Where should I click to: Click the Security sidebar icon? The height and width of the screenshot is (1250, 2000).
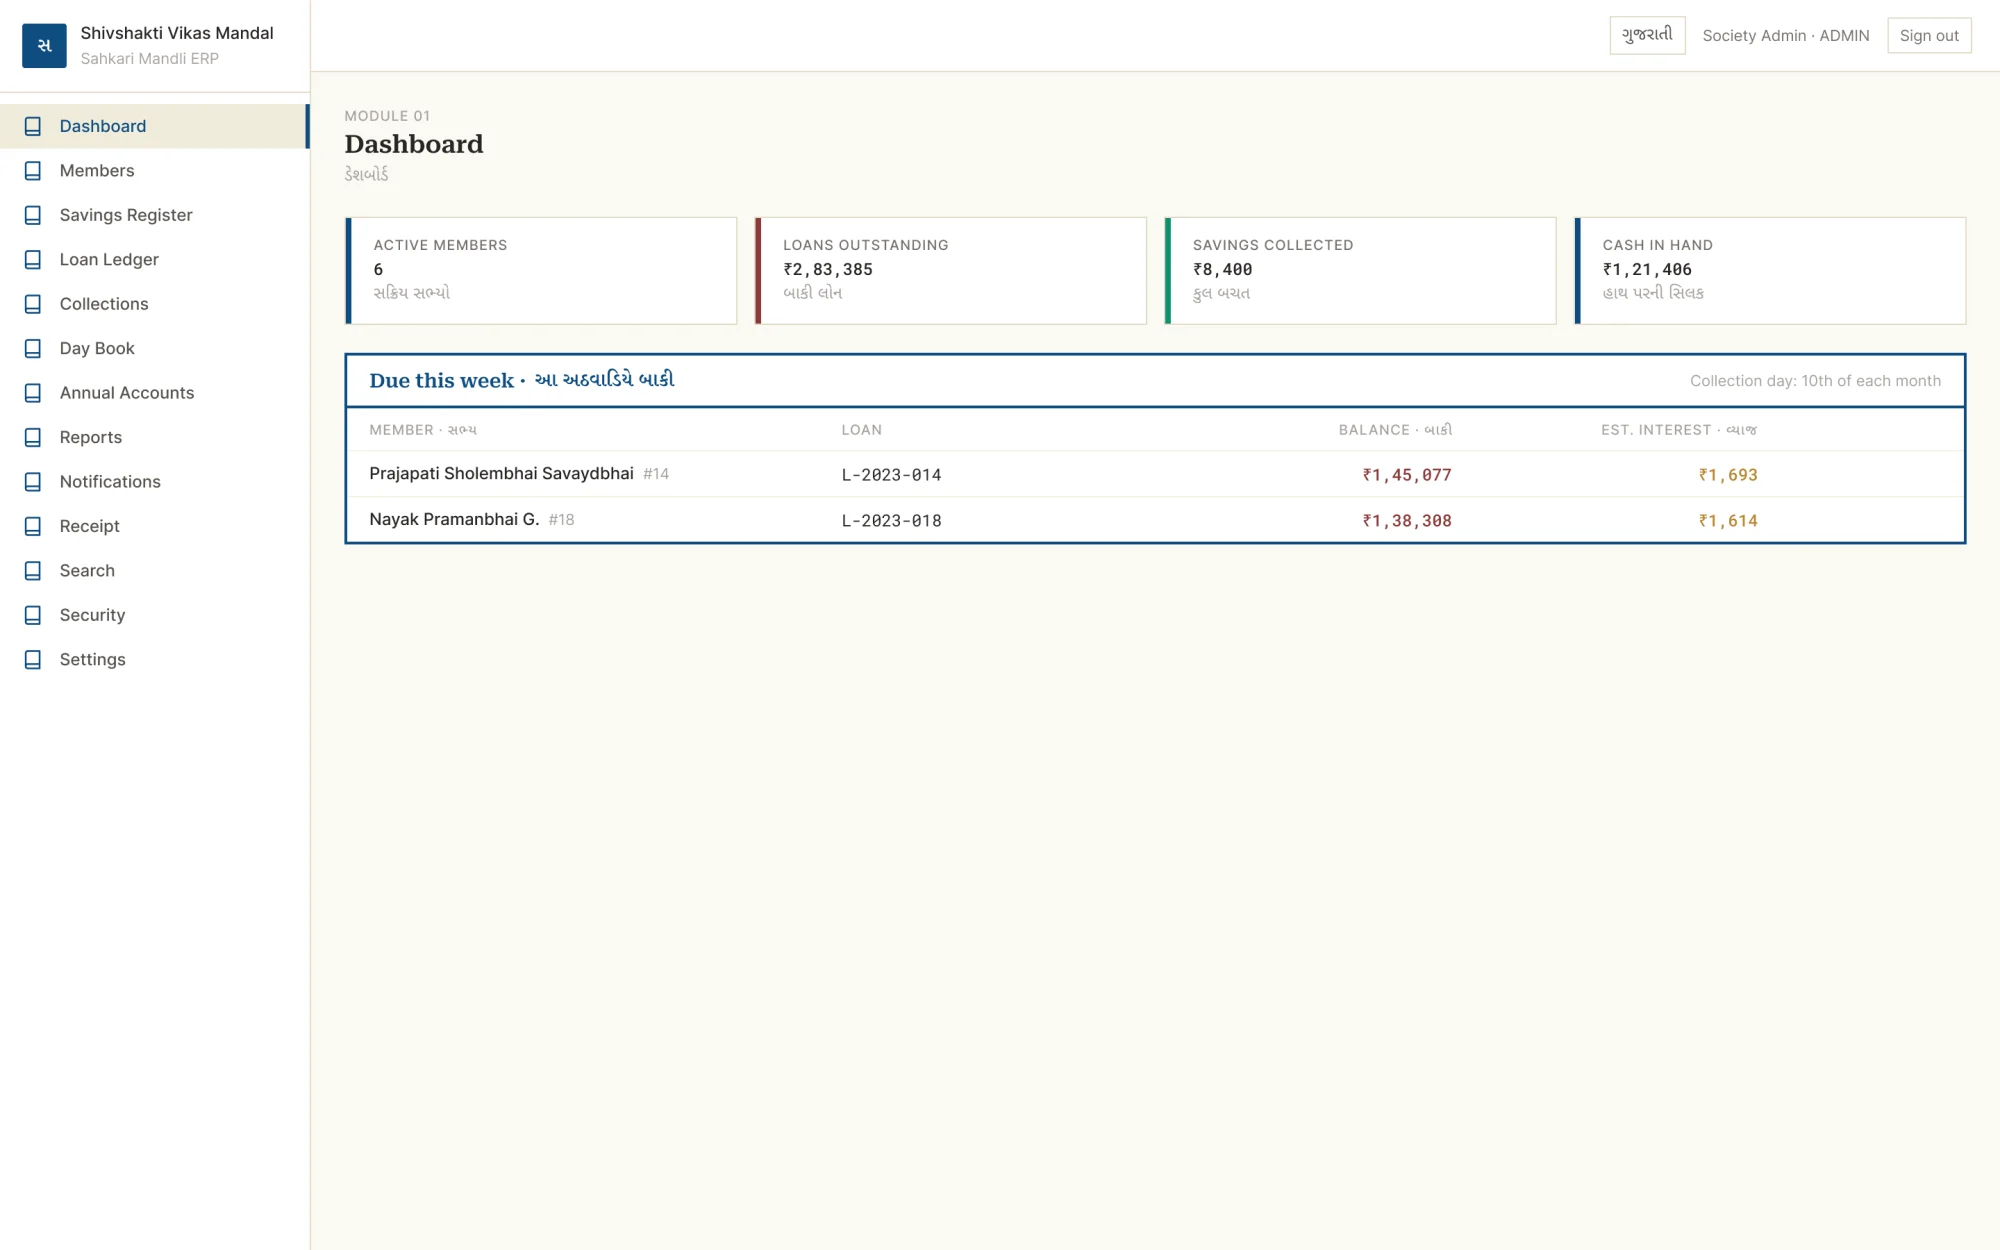click(x=33, y=616)
